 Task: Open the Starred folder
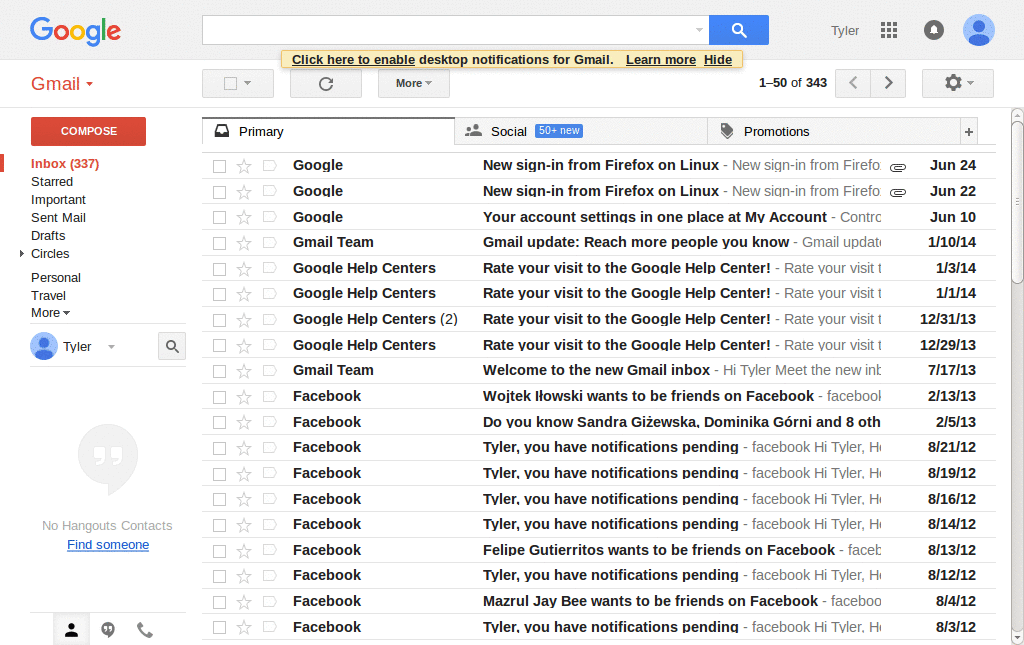(x=52, y=181)
